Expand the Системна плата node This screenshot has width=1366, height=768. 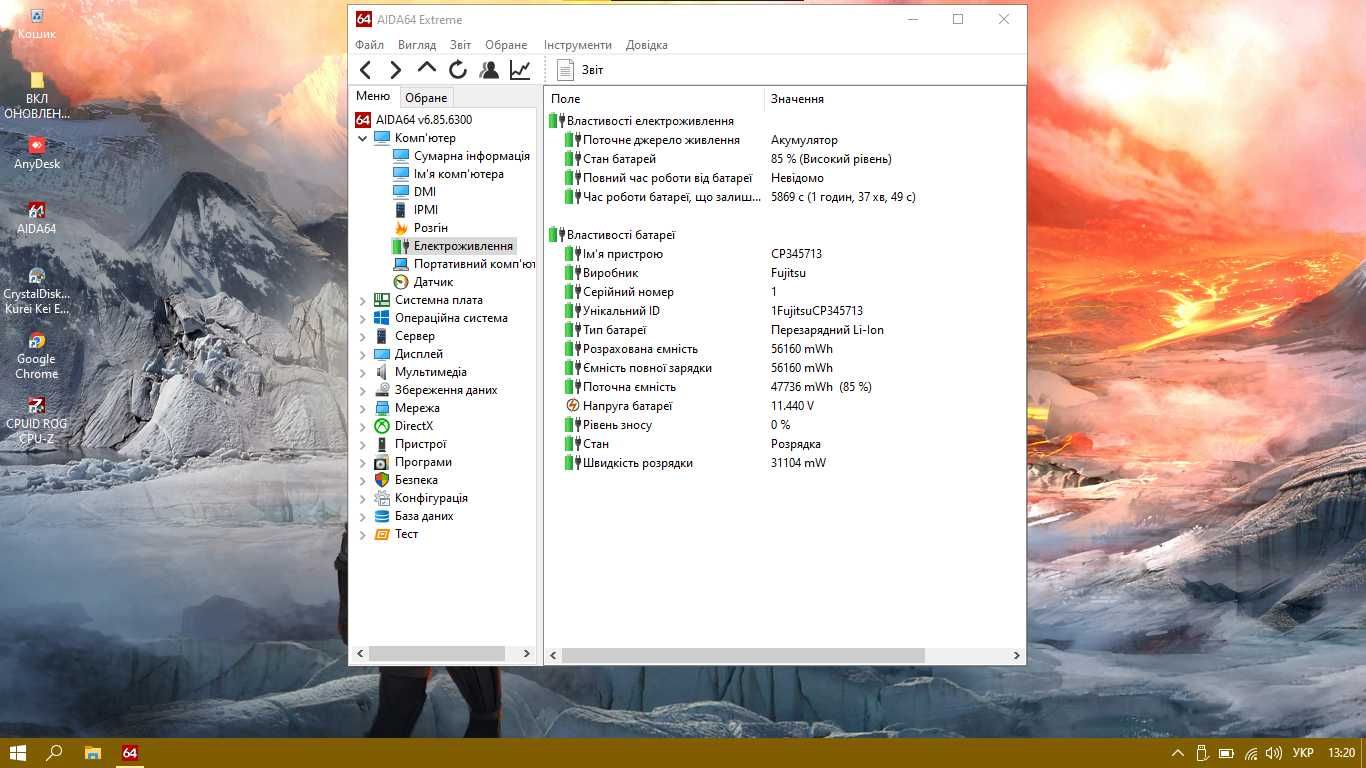[x=363, y=300]
